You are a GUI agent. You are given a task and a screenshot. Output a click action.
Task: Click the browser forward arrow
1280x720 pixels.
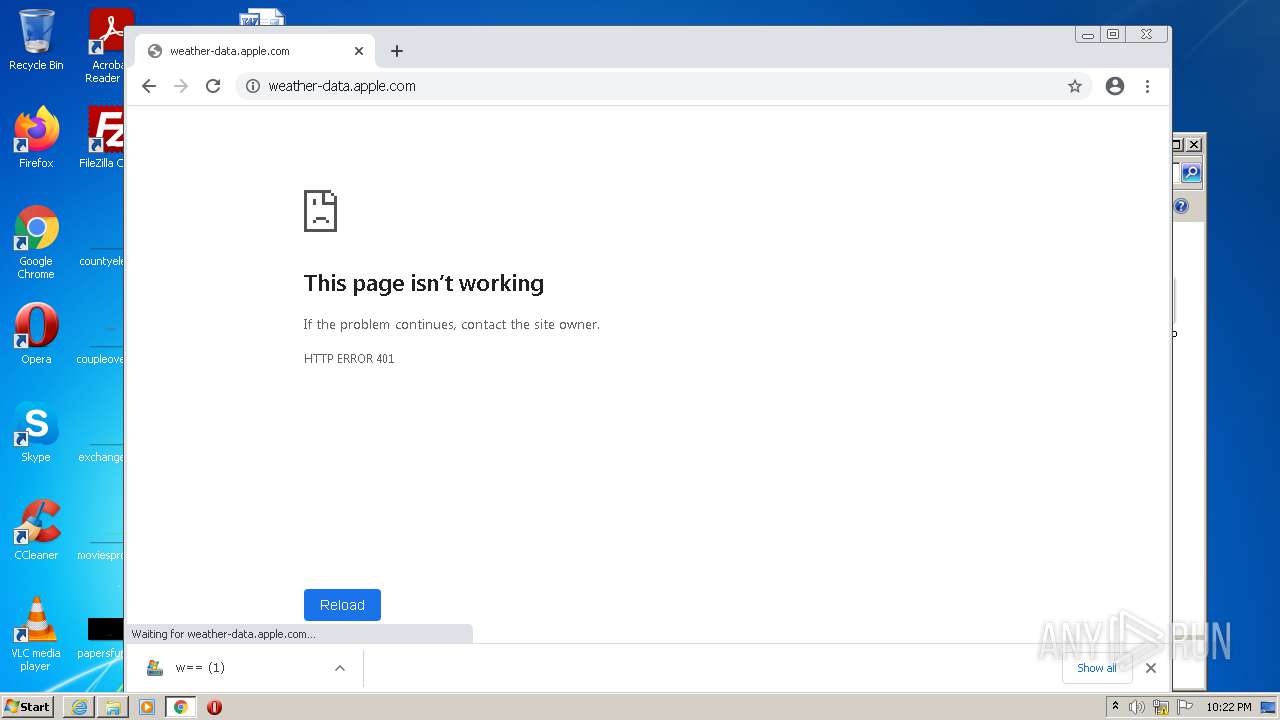pyautogui.click(x=181, y=86)
